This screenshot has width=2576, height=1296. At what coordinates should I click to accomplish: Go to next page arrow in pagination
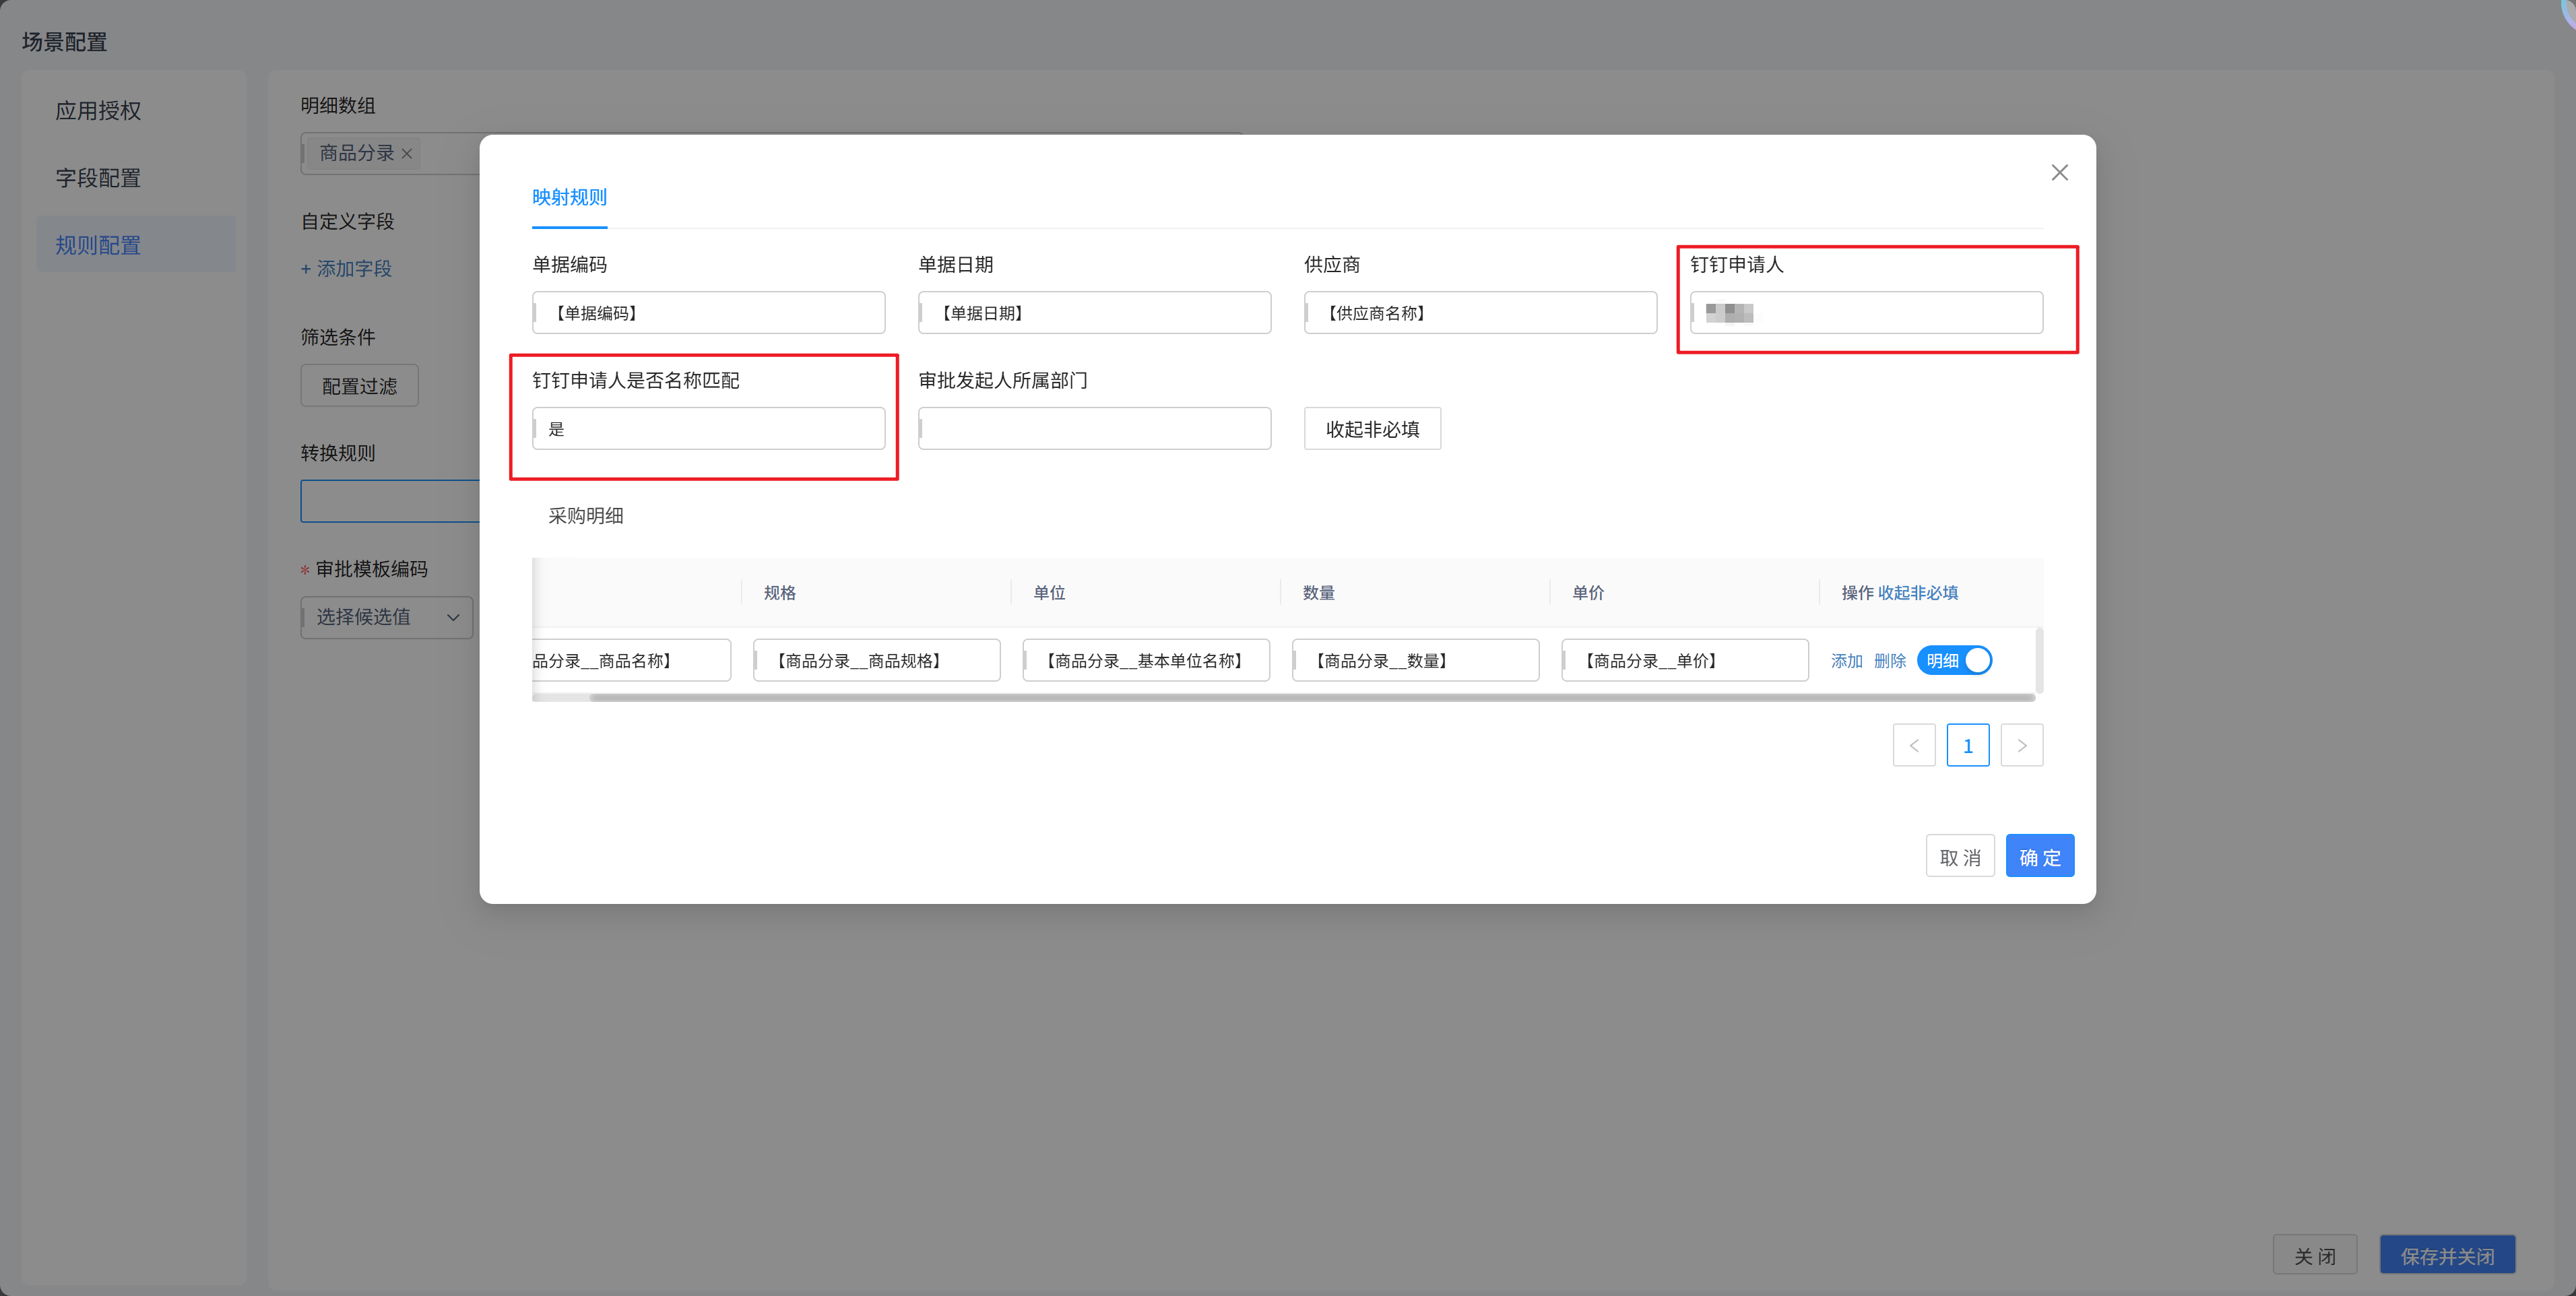(2021, 746)
